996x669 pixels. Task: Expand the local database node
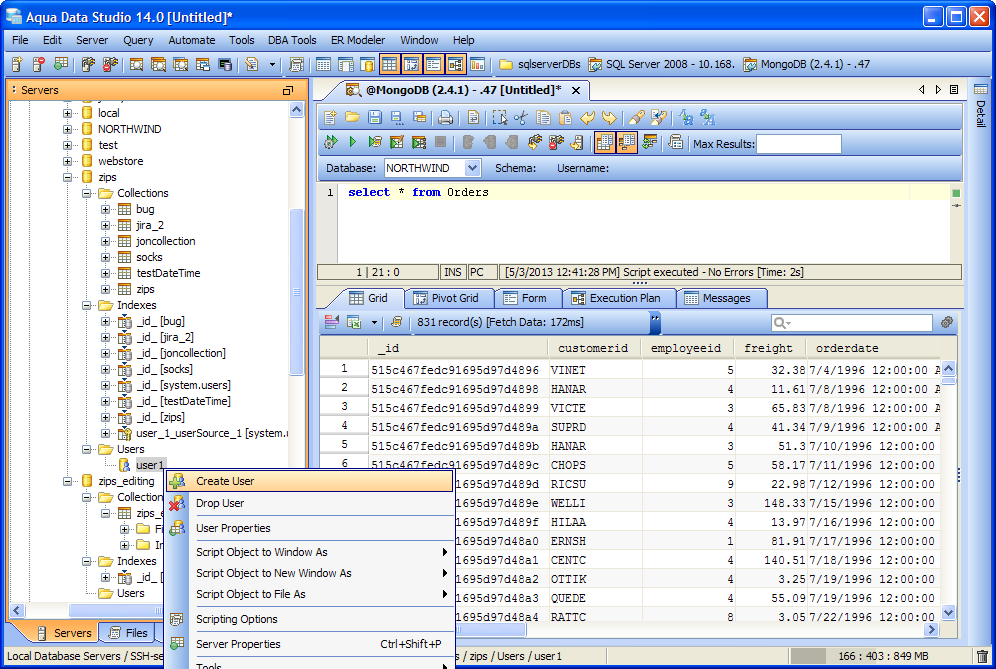[67, 113]
